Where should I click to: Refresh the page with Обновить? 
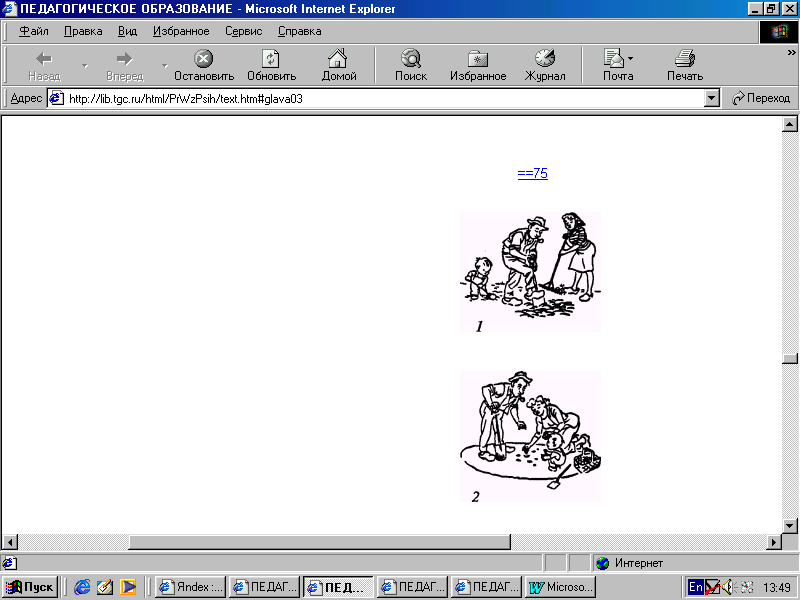271,65
